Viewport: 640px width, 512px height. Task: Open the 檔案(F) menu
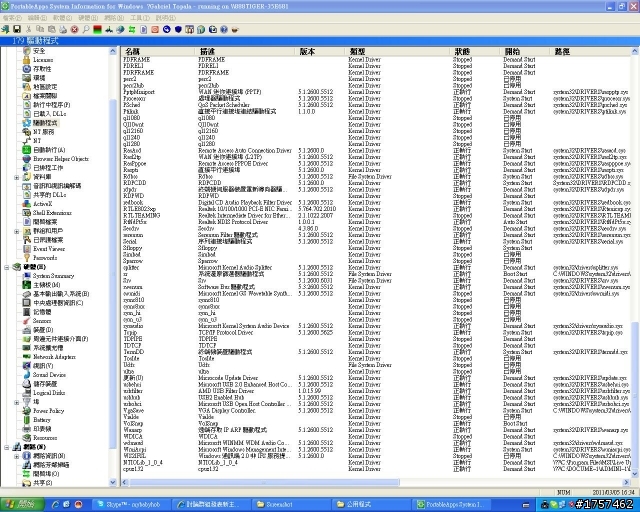point(12,18)
